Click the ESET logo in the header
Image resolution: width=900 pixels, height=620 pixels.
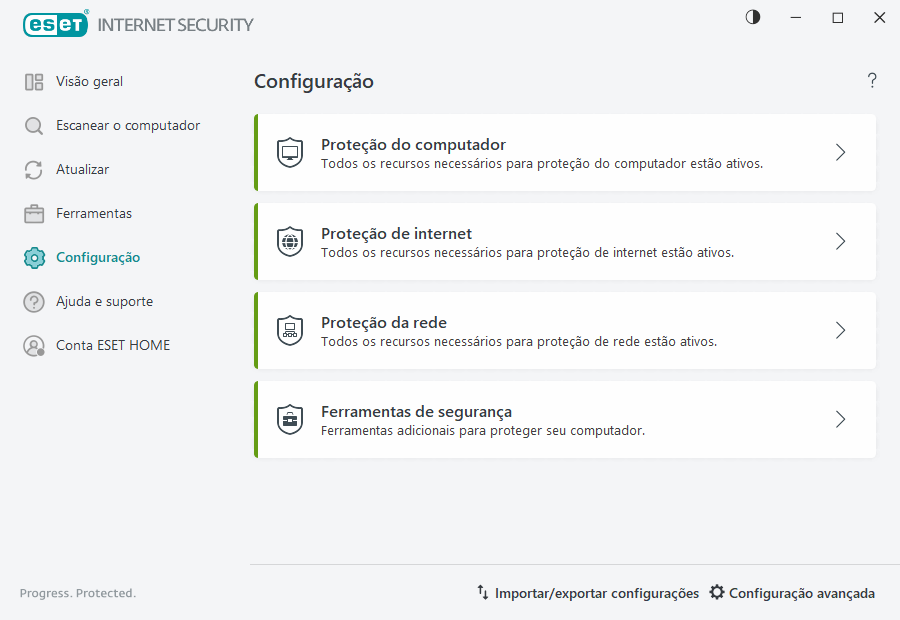[x=55, y=24]
